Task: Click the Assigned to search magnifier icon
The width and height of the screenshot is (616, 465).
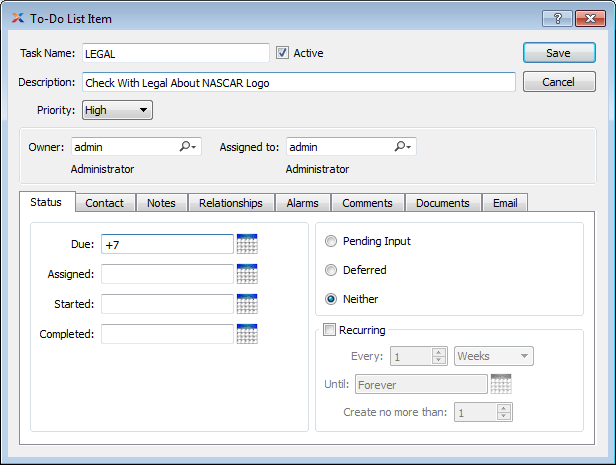Action: (x=401, y=147)
